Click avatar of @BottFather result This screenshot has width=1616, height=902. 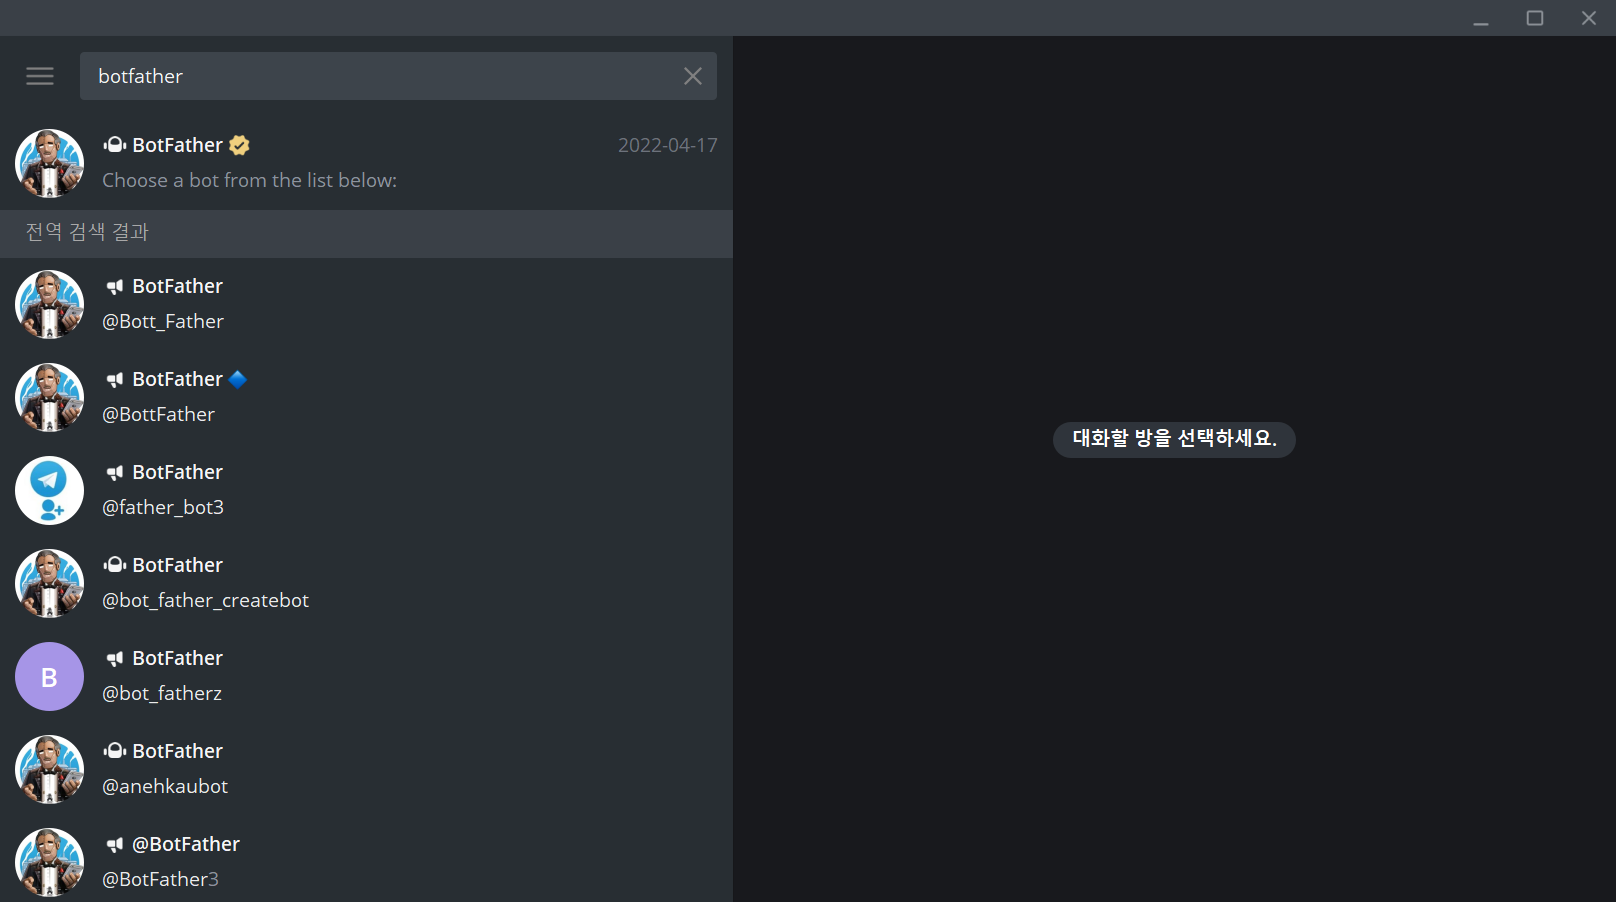49,397
